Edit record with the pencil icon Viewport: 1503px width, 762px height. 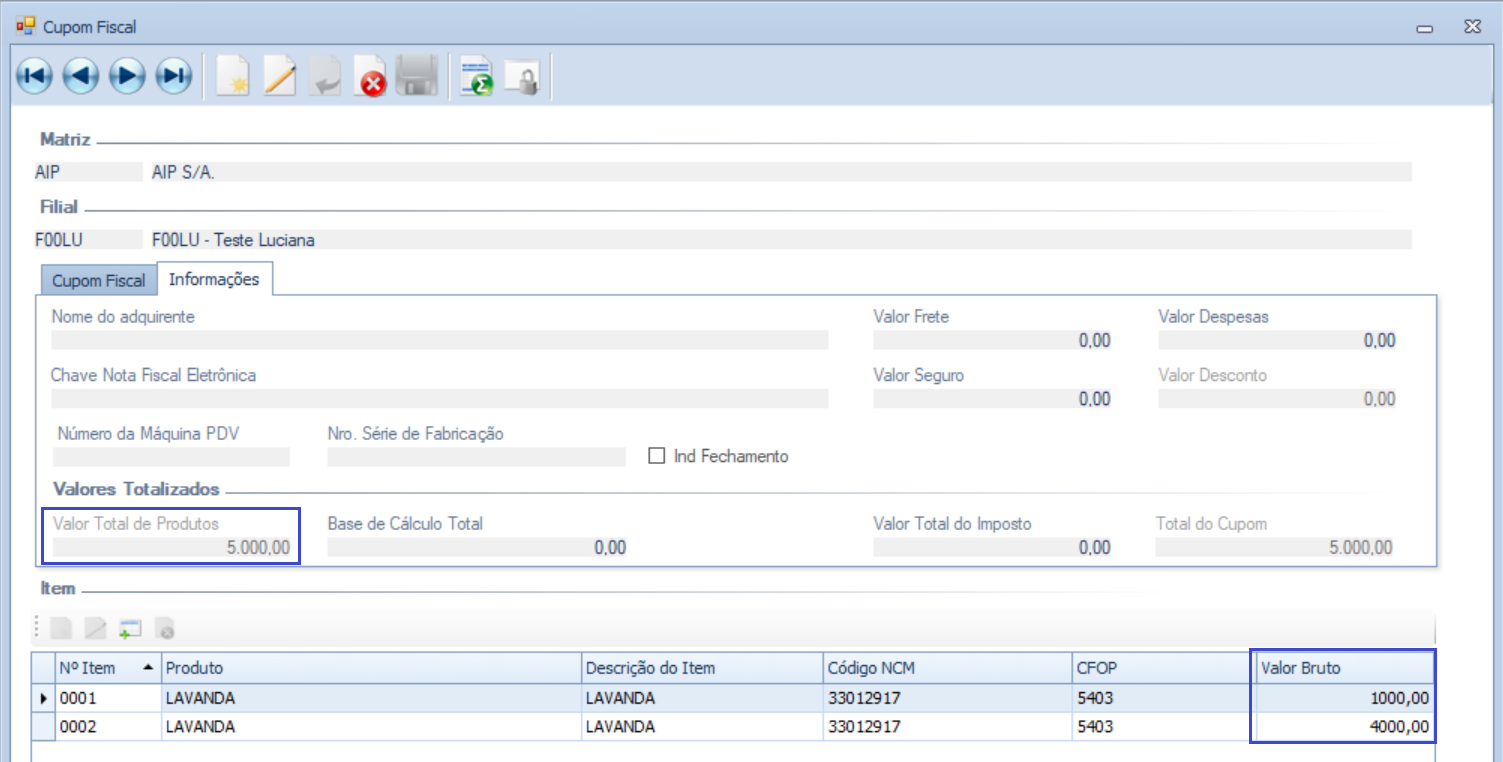tap(279, 76)
